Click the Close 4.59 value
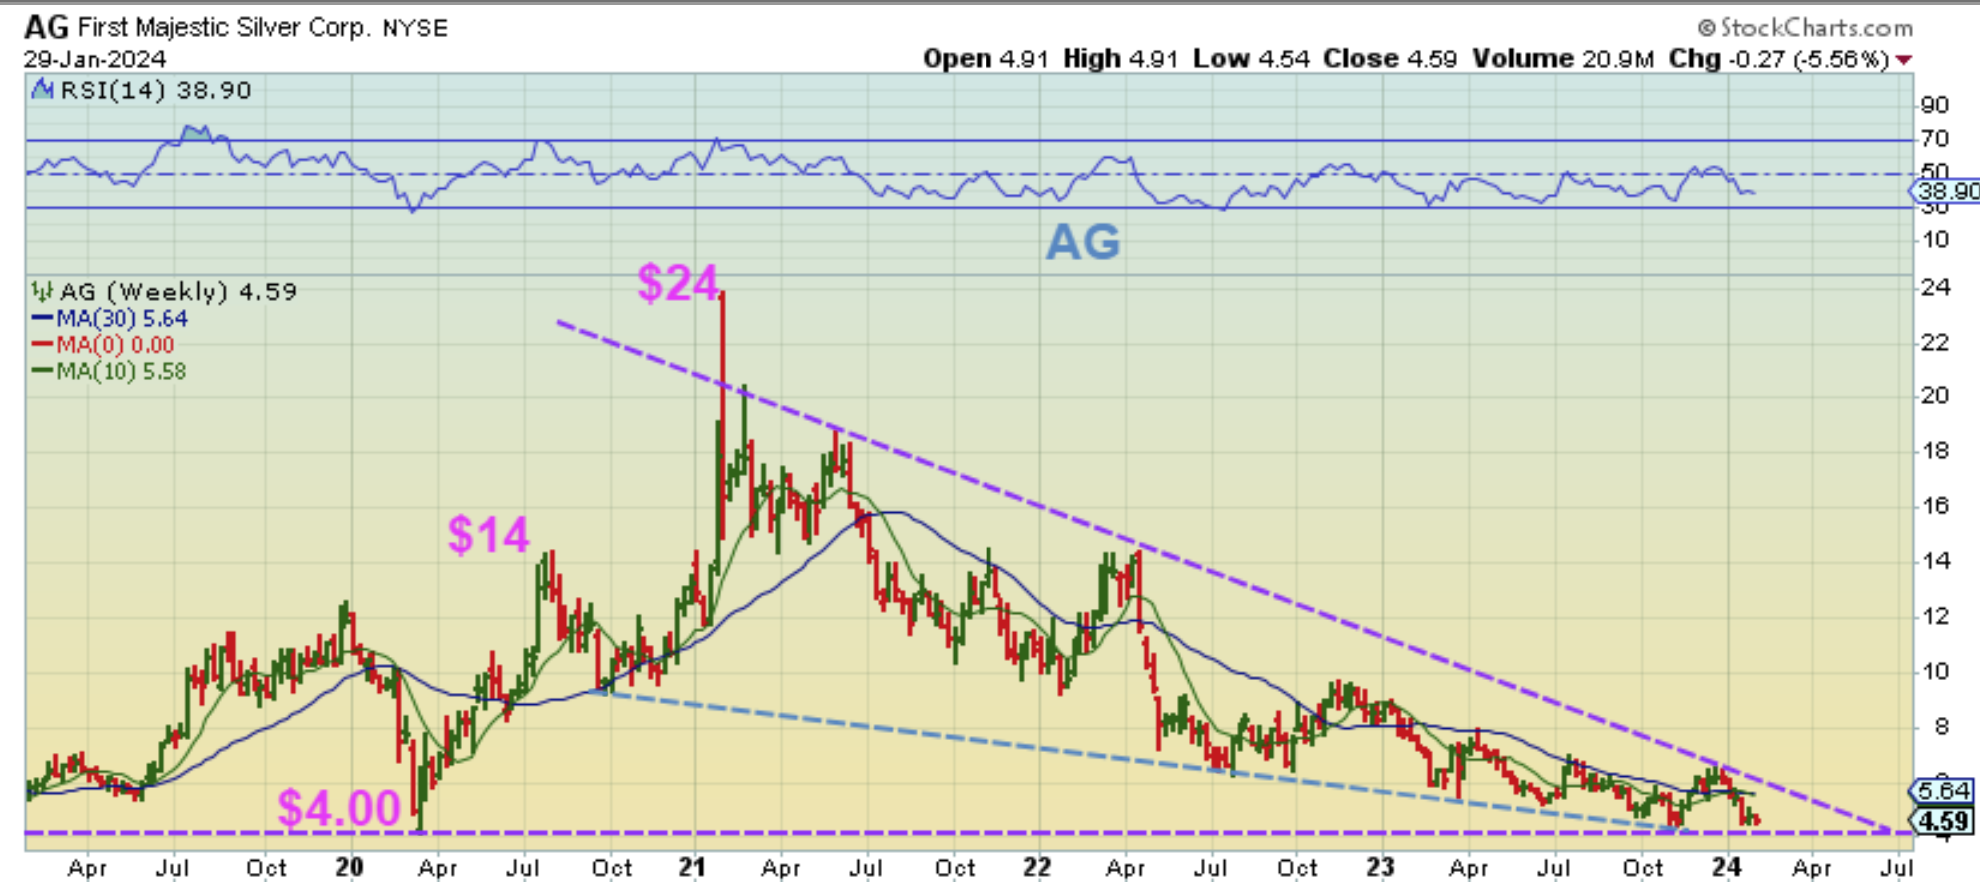Screen dimensions: 1980x882 1390,59
